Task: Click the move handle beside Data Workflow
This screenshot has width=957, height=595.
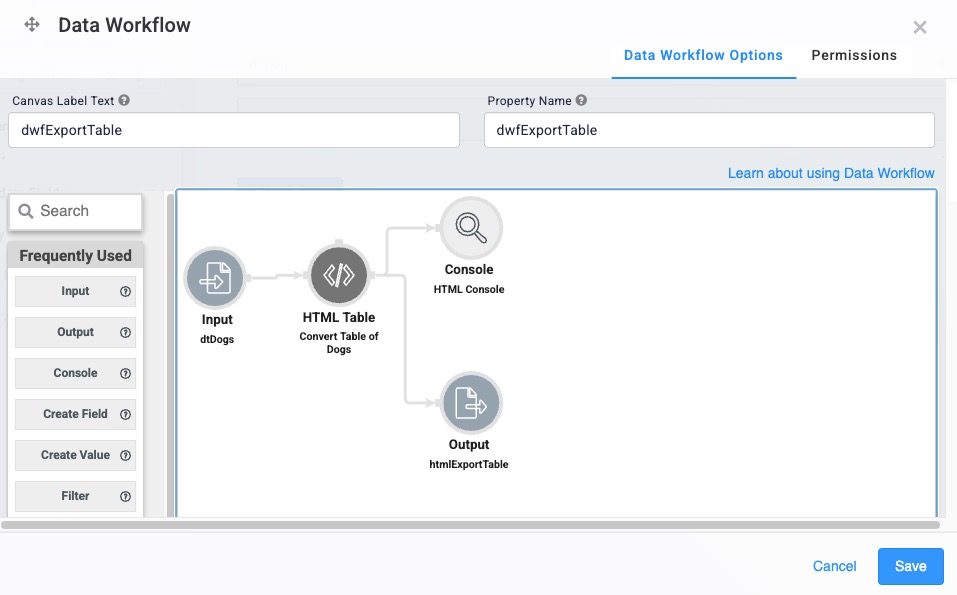Action: coord(32,24)
